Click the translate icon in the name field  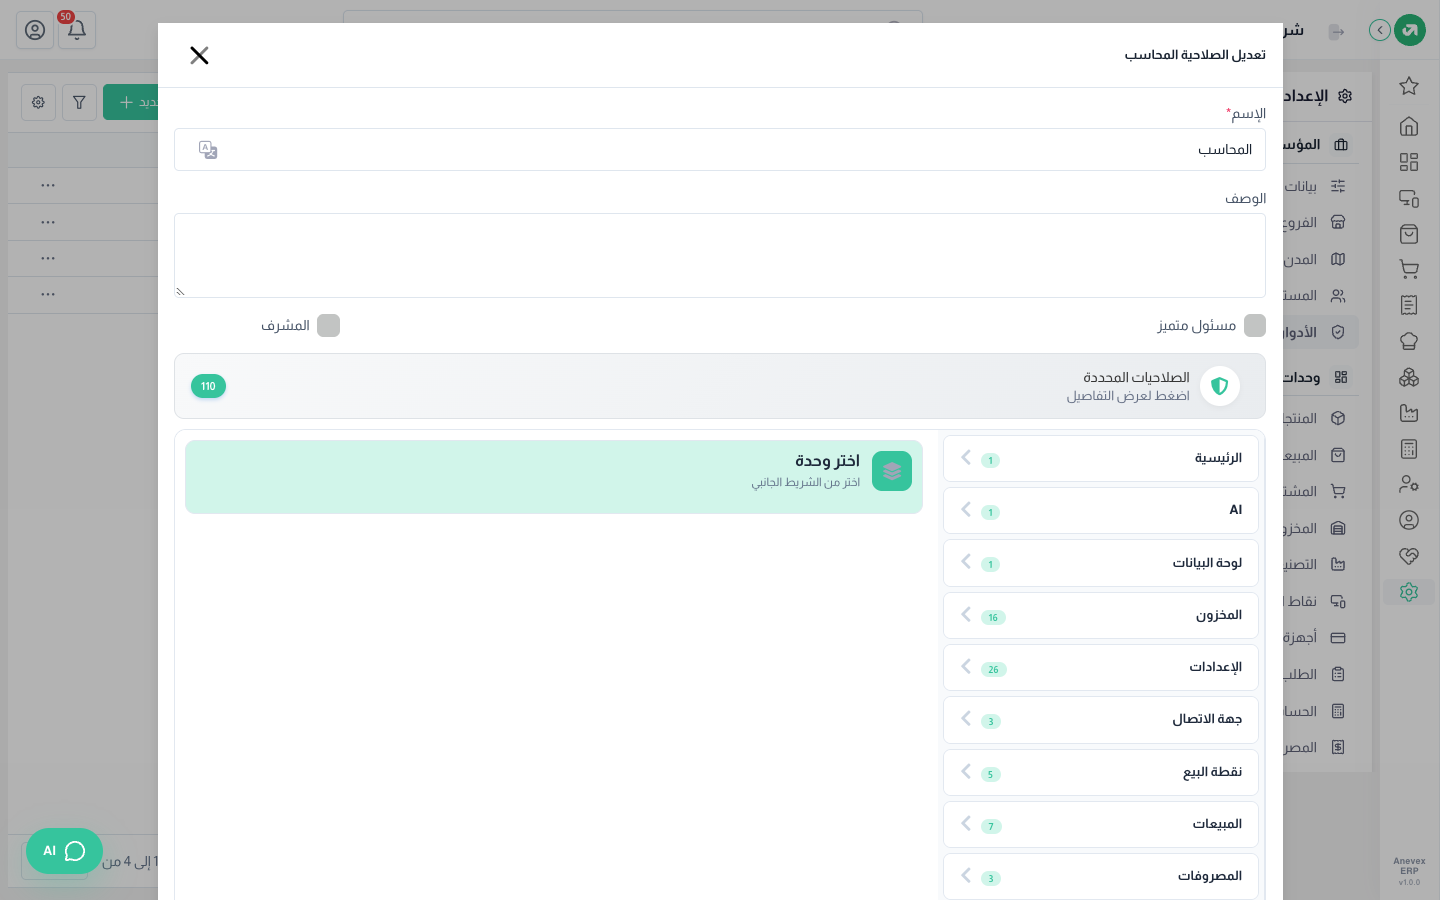pyautogui.click(x=208, y=150)
